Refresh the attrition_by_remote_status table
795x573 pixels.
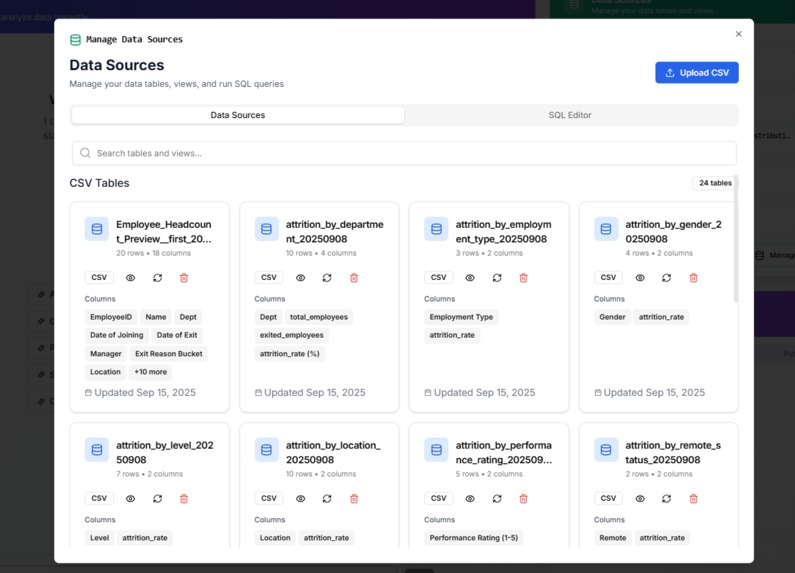[x=666, y=498]
